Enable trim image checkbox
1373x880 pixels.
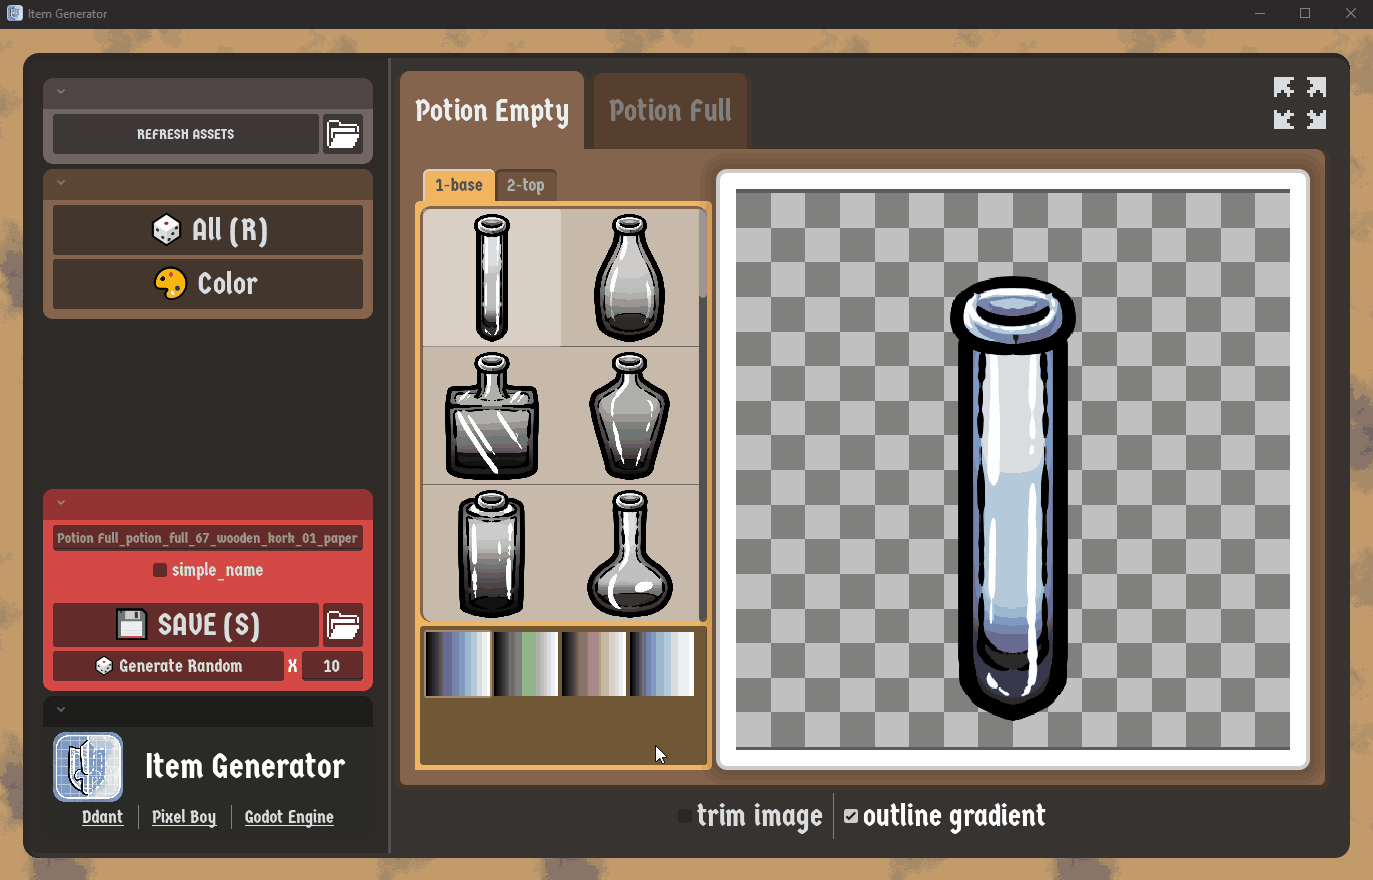tap(685, 816)
